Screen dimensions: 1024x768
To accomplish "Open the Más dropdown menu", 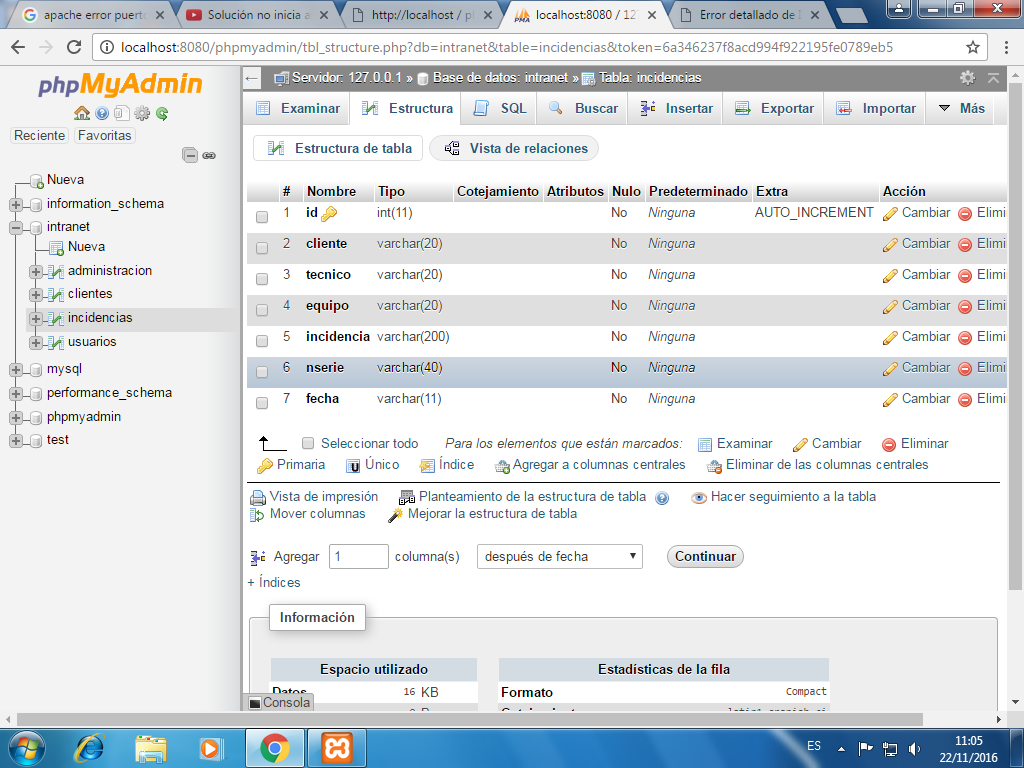I will pos(961,108).
